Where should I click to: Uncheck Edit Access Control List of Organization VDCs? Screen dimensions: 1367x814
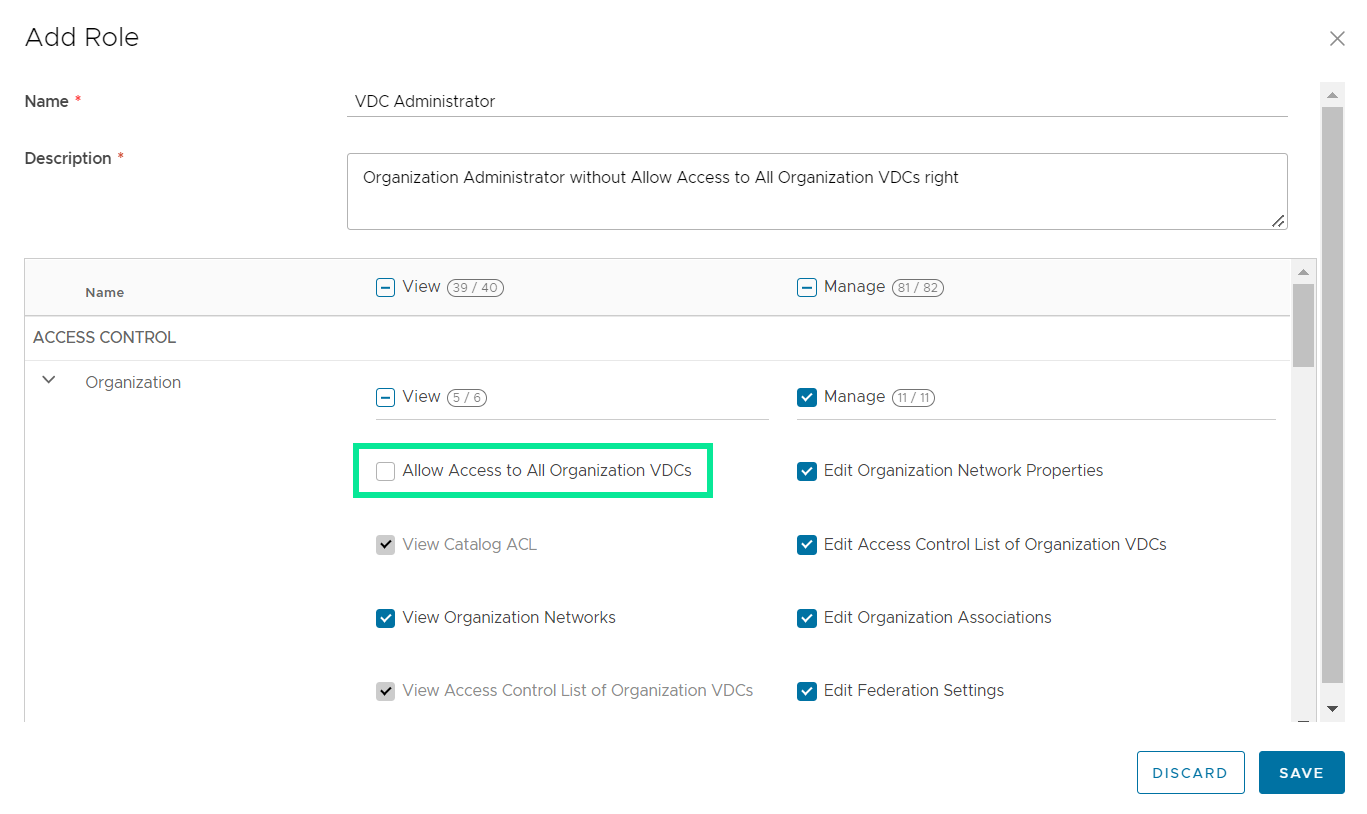click(807, 545)
